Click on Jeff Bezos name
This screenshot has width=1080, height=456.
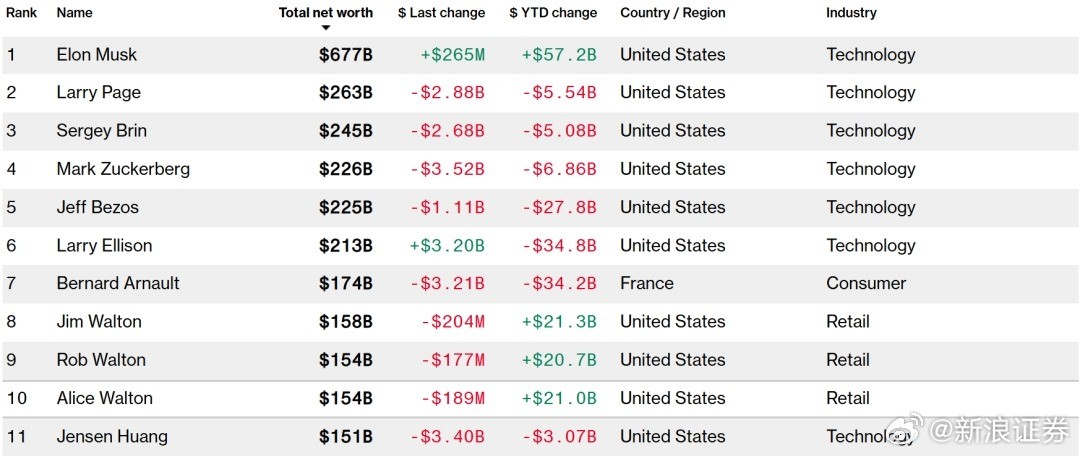pyautogui.click(x=98, y=207)
